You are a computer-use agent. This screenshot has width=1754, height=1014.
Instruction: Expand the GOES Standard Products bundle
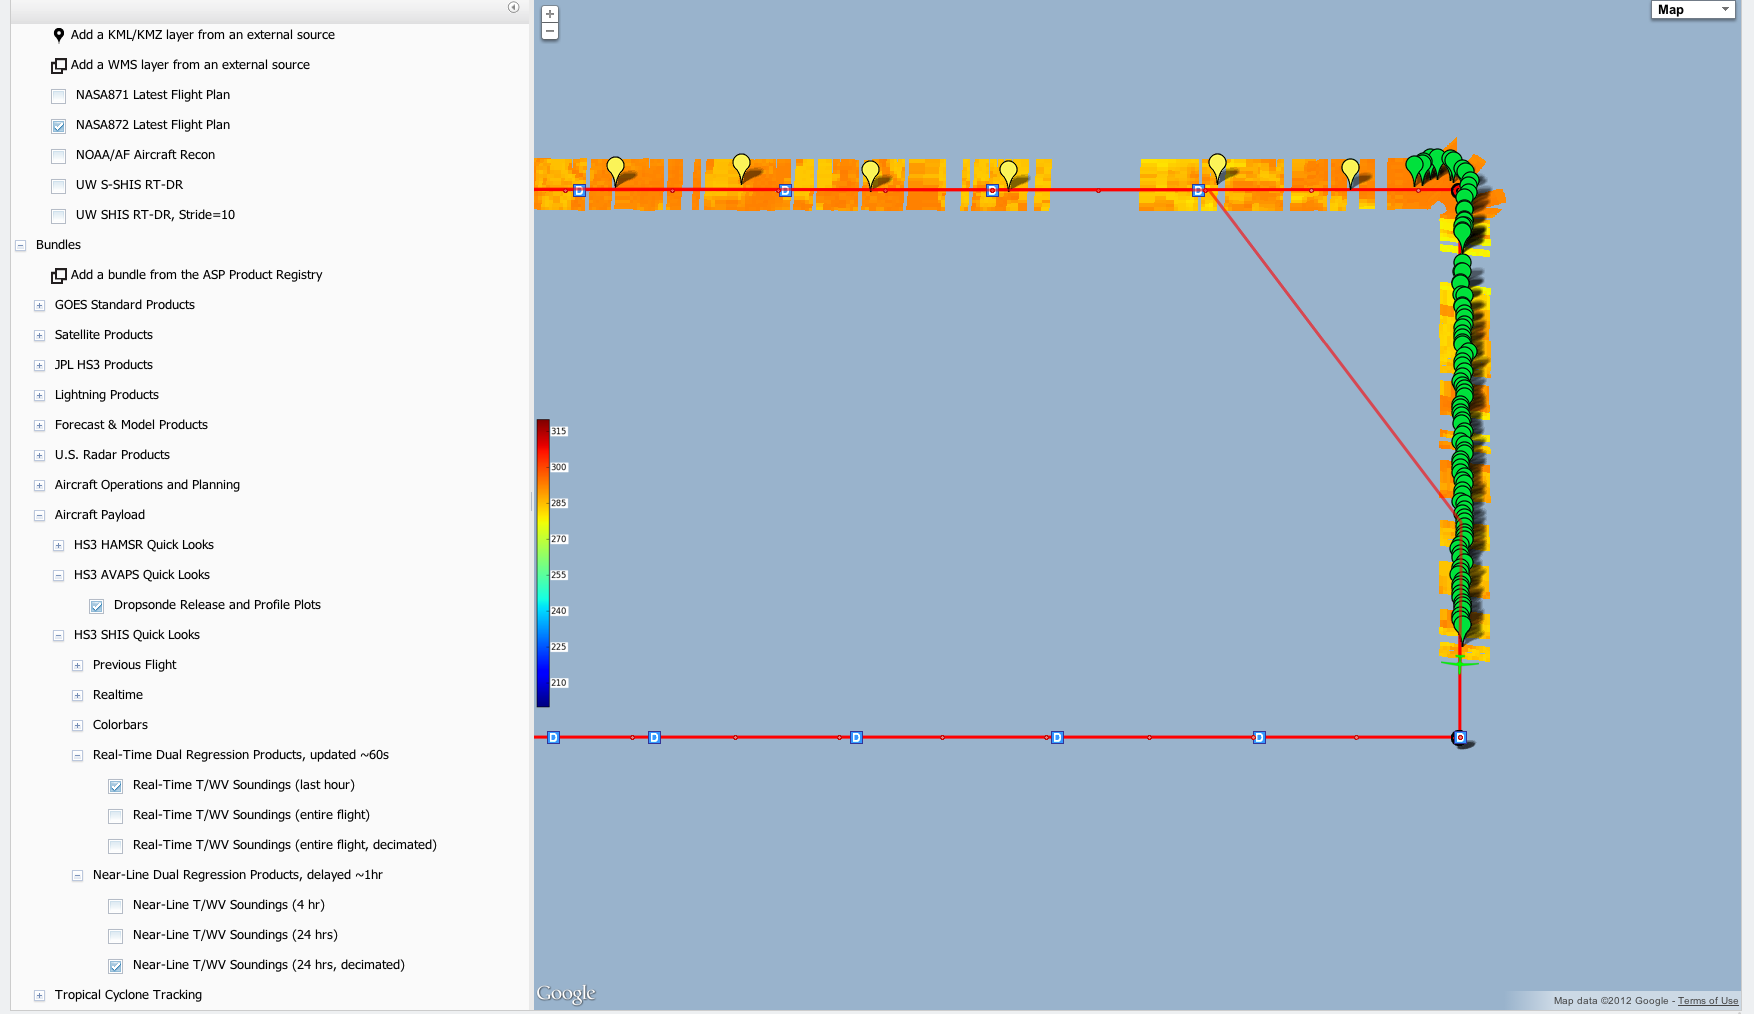(x=39, y=306)
